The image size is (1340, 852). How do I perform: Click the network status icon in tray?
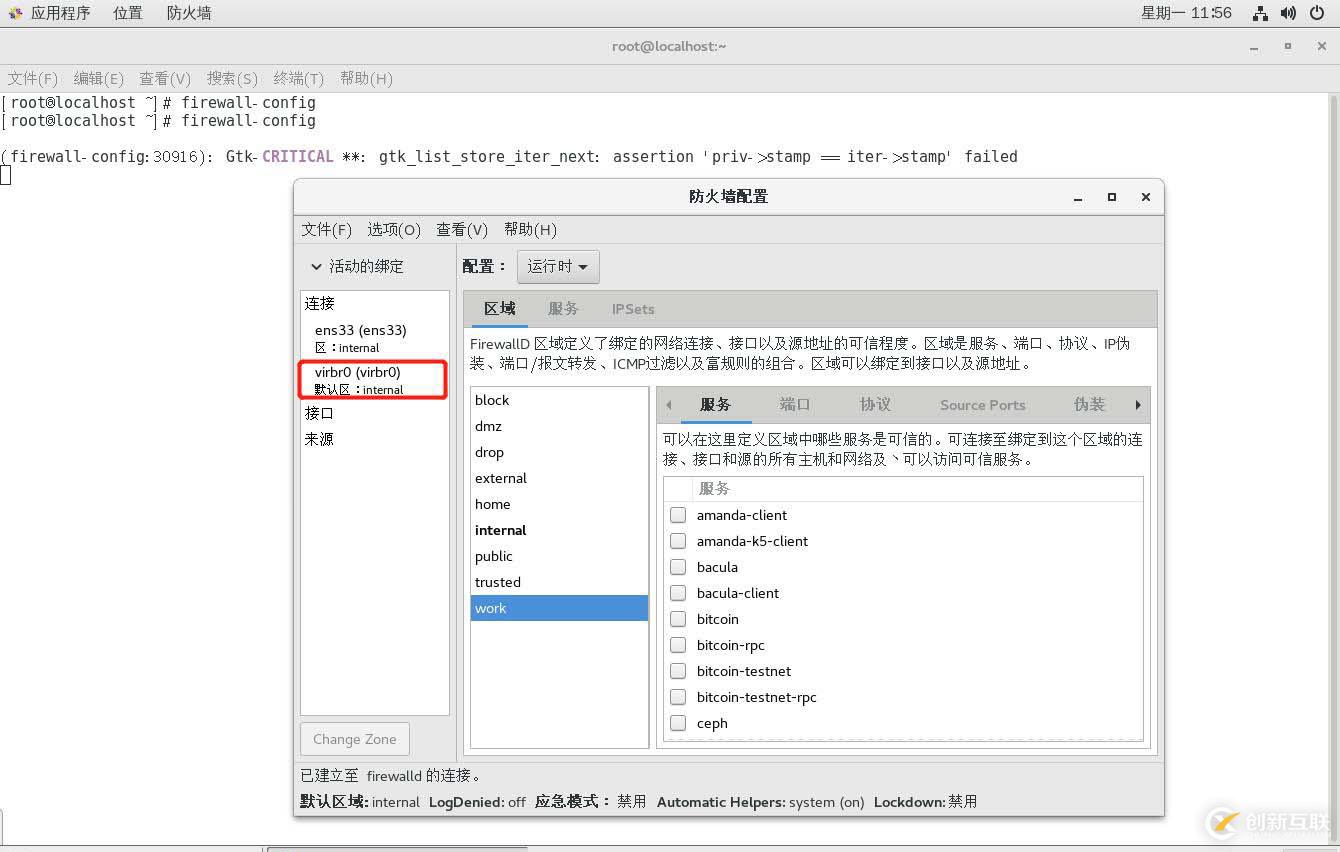click(1260, 13)
